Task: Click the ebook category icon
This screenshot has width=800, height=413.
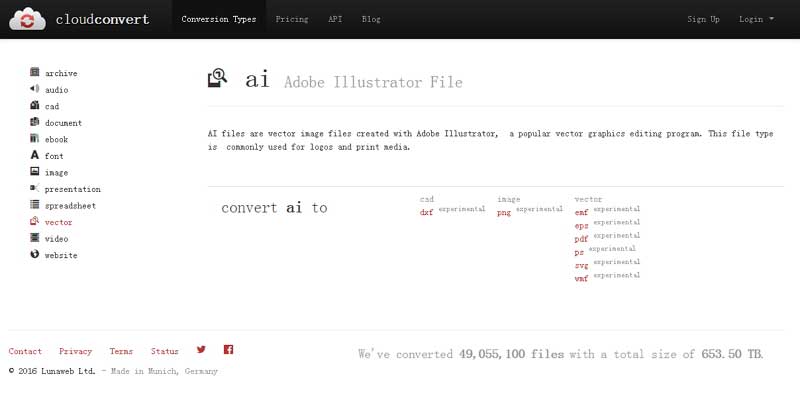Action: click(x=35, y=138)
